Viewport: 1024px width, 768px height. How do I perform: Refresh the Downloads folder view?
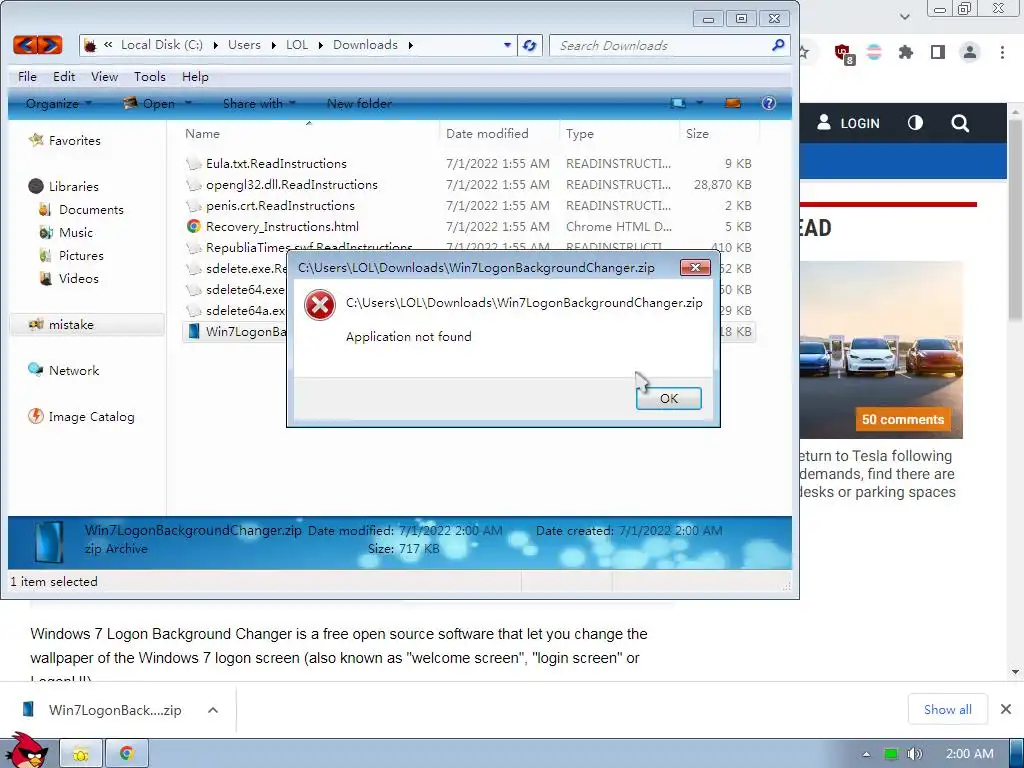tap(530, 45)
